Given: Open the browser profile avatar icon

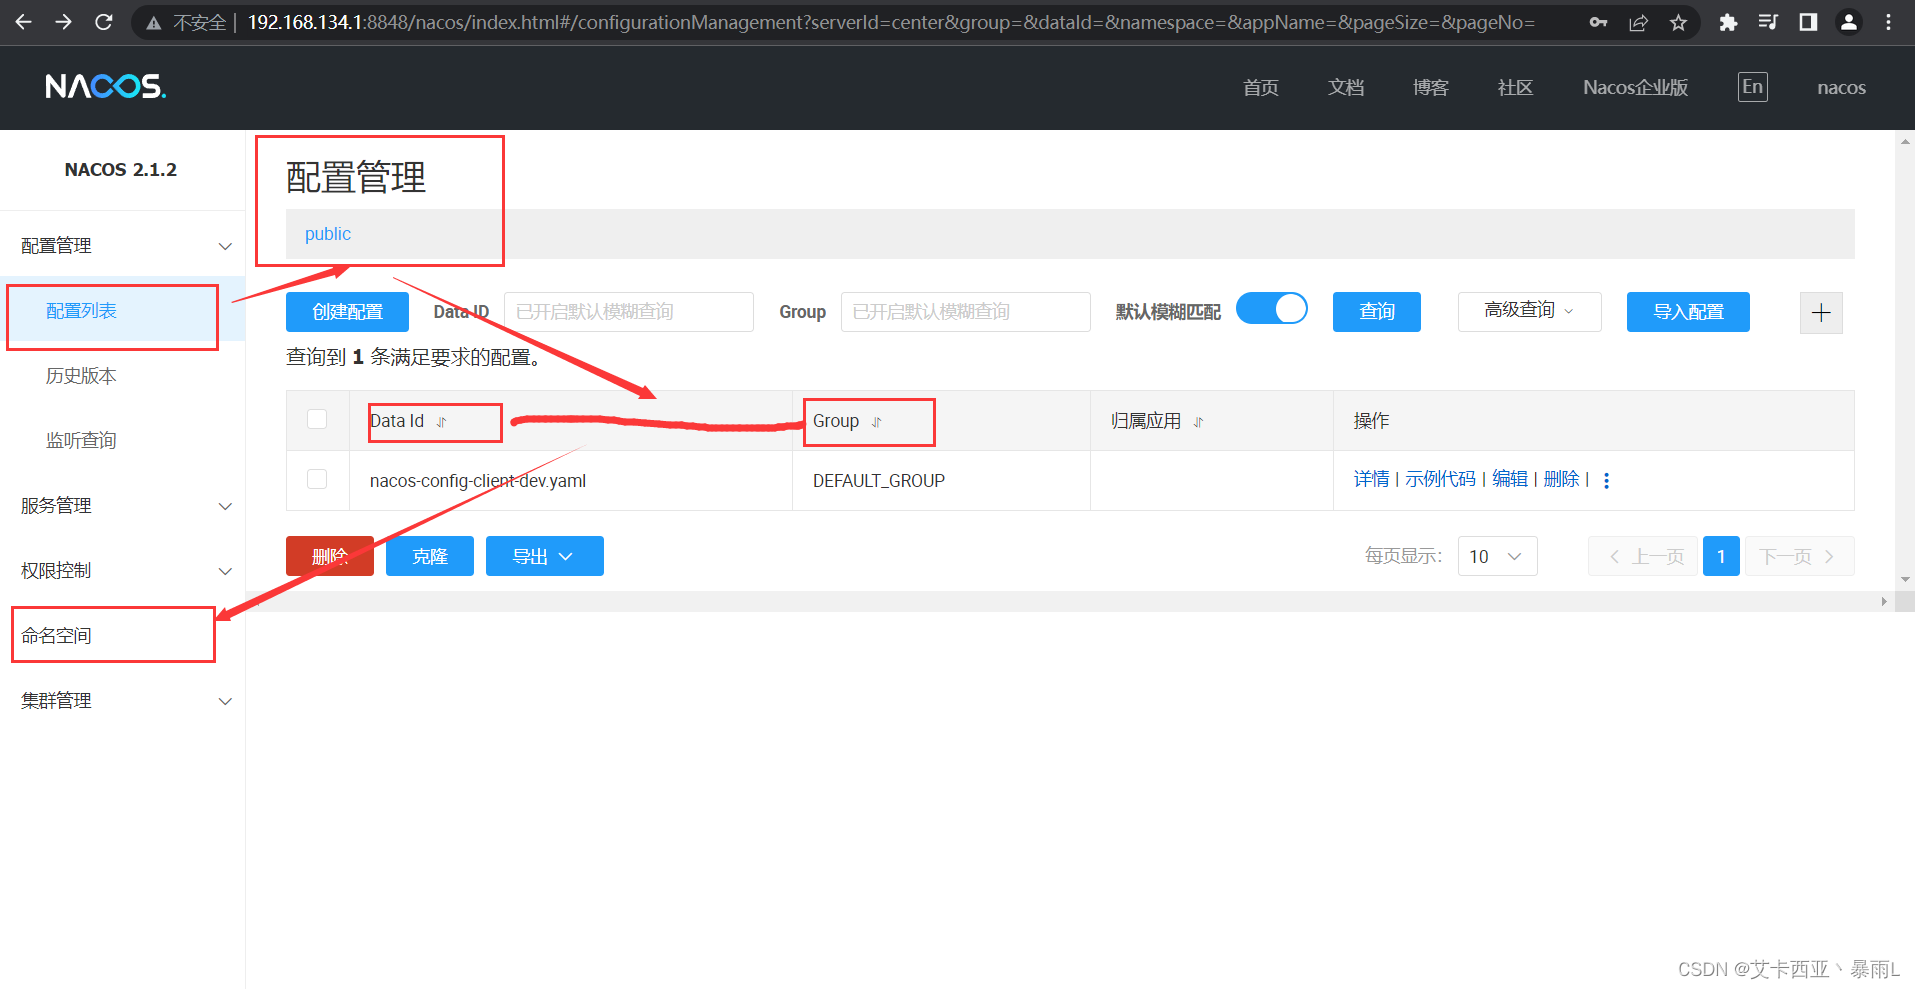Looking at the screenshot, I should click(1849, 22).
